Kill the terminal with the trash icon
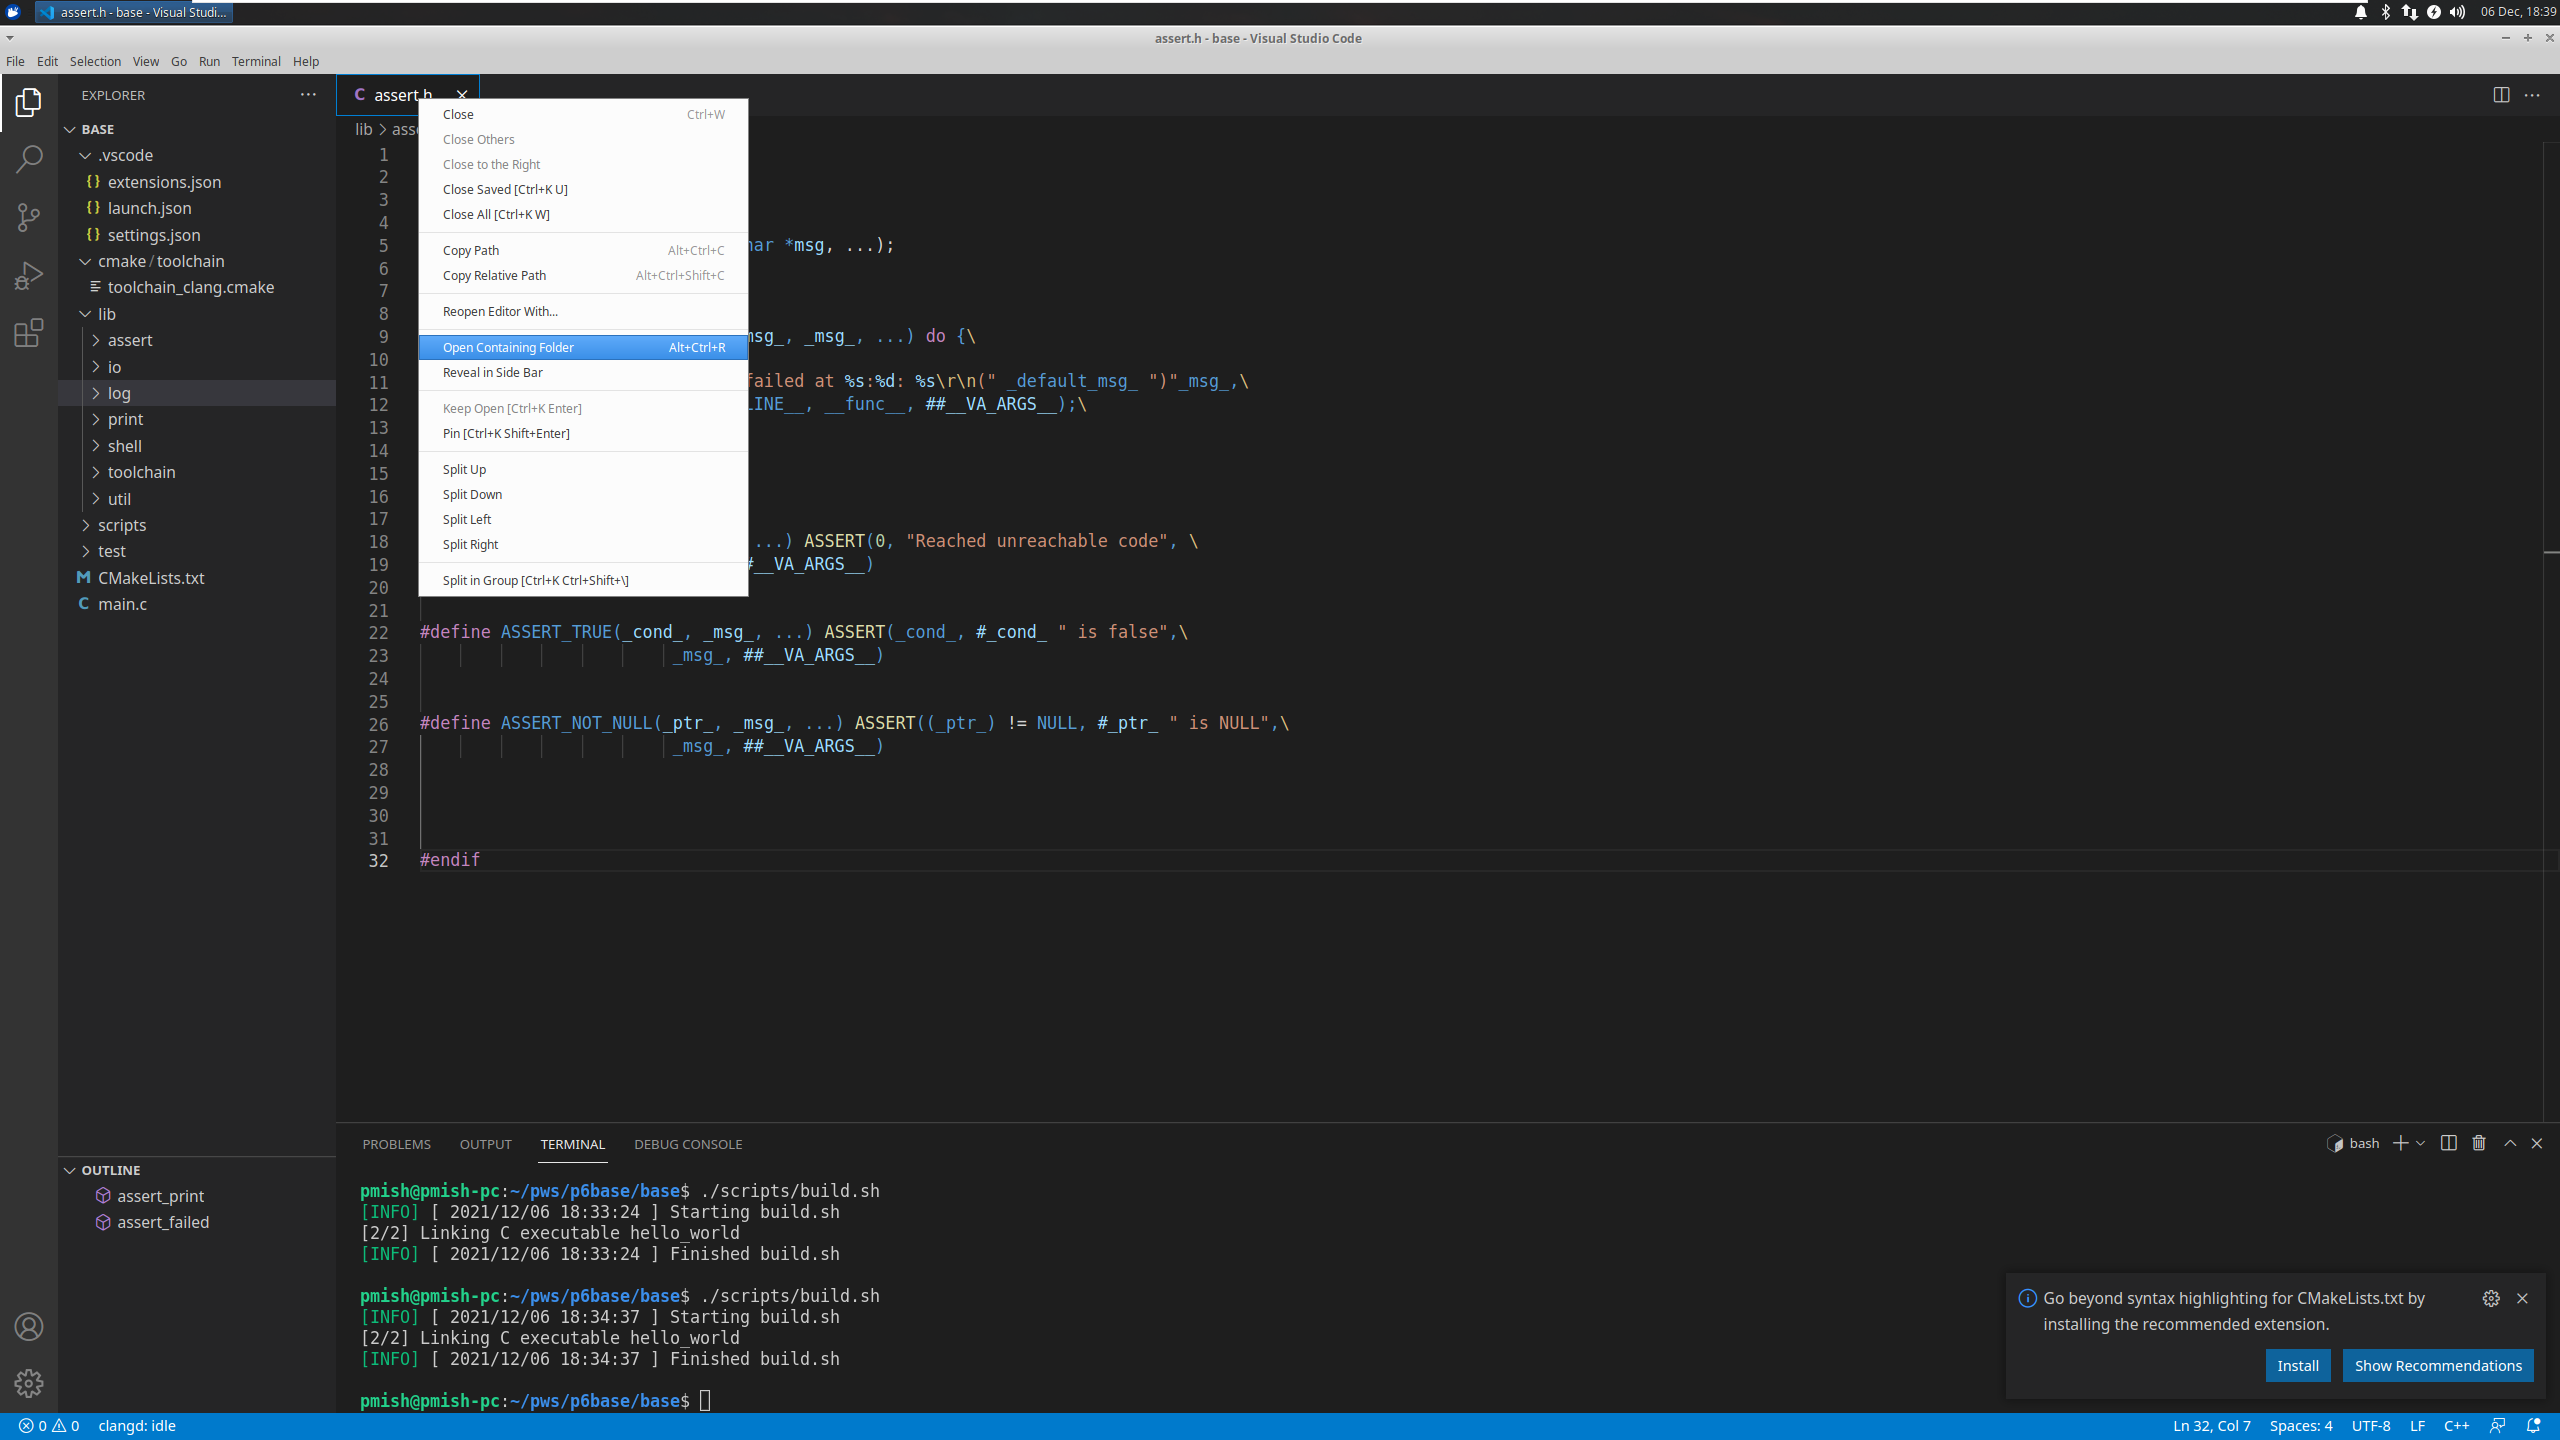Image resolution: width=2560 pixels, height=1440 pixels. pos(2478,1143)
